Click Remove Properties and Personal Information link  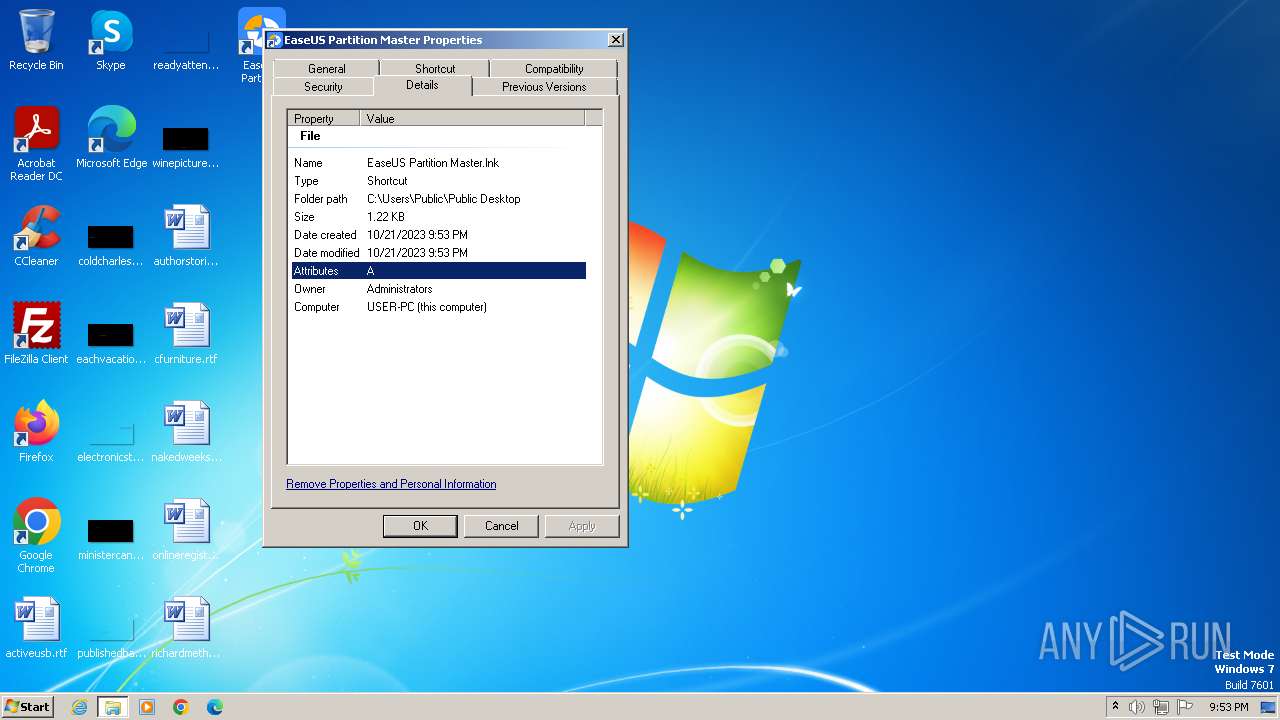click(391, 484)
